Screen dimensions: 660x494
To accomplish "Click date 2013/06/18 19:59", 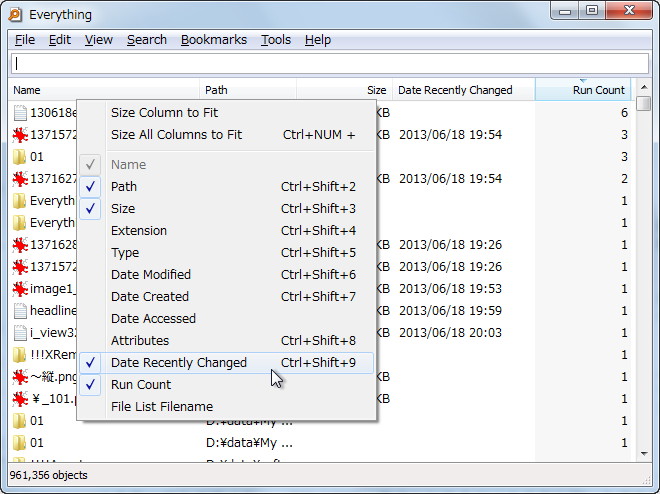I will 450,311.
